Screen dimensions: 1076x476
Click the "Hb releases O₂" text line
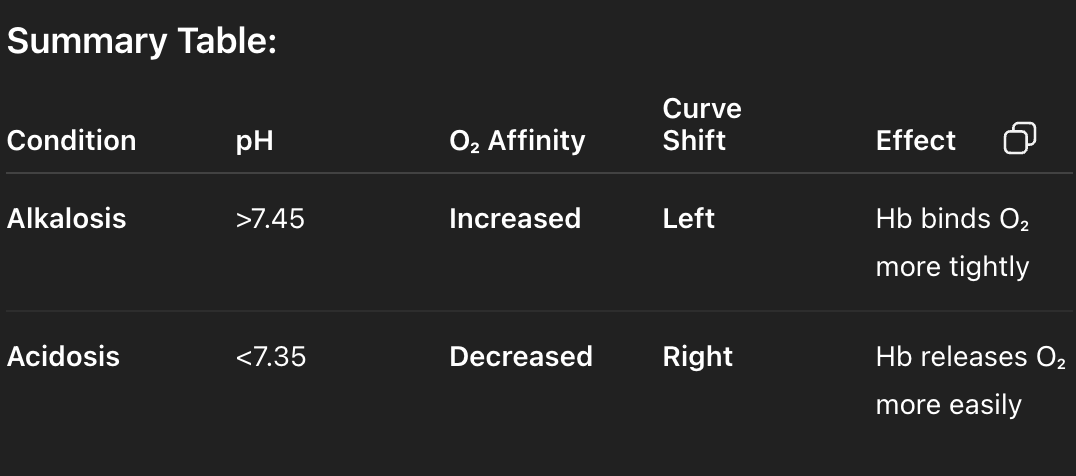(970, 357)
